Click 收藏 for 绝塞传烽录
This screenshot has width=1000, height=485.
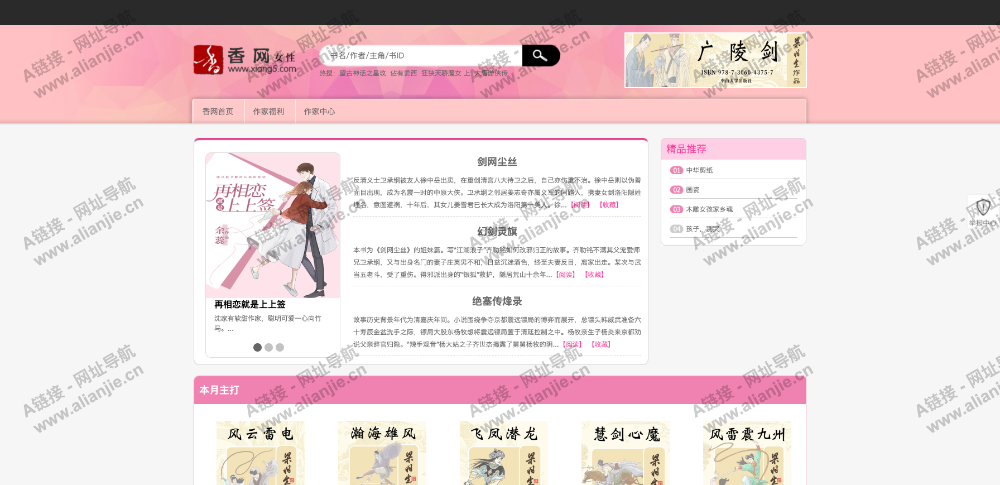(x=601, y=344)
